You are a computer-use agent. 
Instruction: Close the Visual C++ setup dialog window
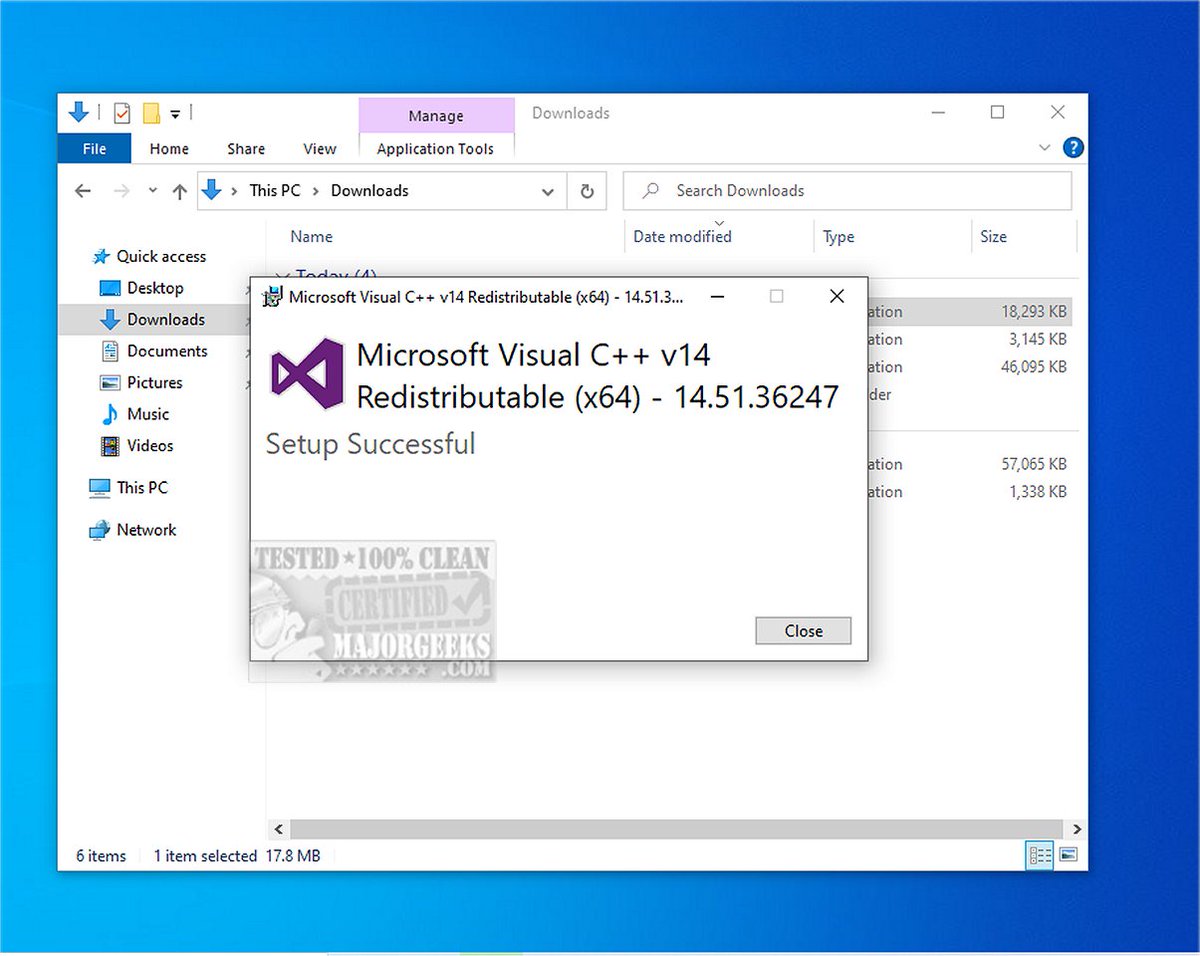[837, 296]
